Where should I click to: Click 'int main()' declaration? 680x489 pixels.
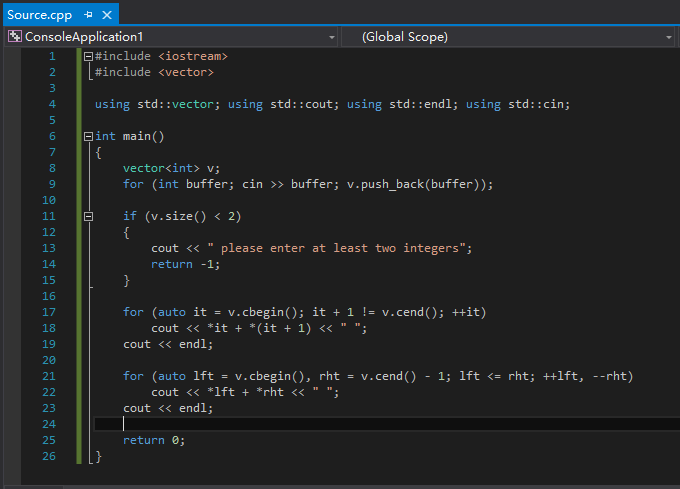(x=130, y=137)
